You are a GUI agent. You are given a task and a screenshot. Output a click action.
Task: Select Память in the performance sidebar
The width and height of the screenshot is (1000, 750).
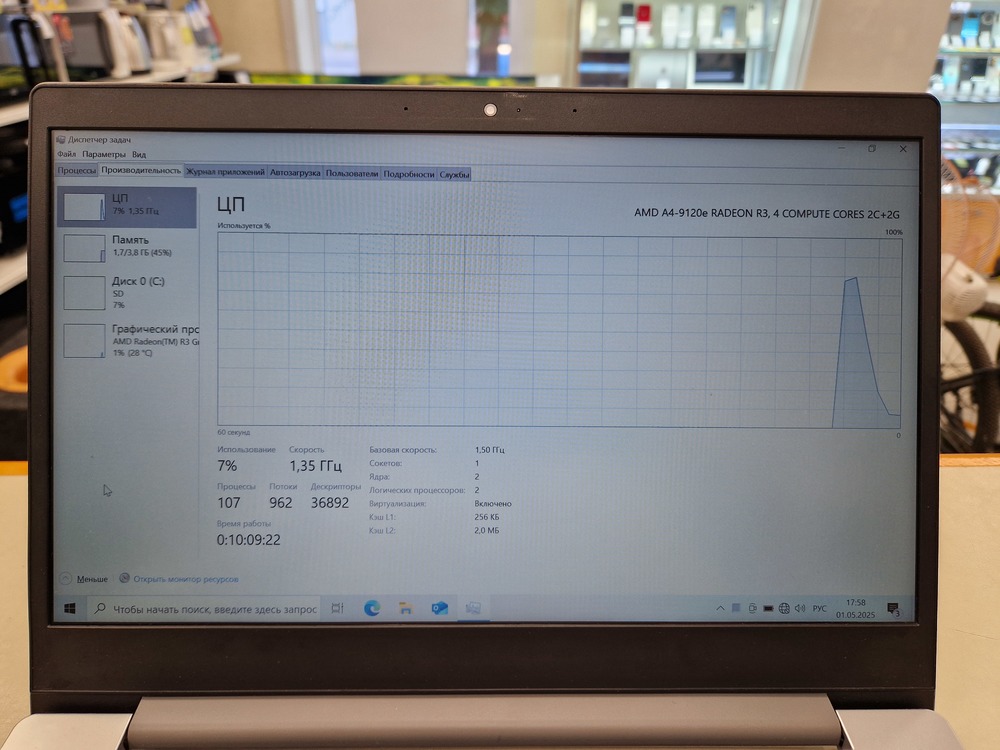click(x=128, y=247)
